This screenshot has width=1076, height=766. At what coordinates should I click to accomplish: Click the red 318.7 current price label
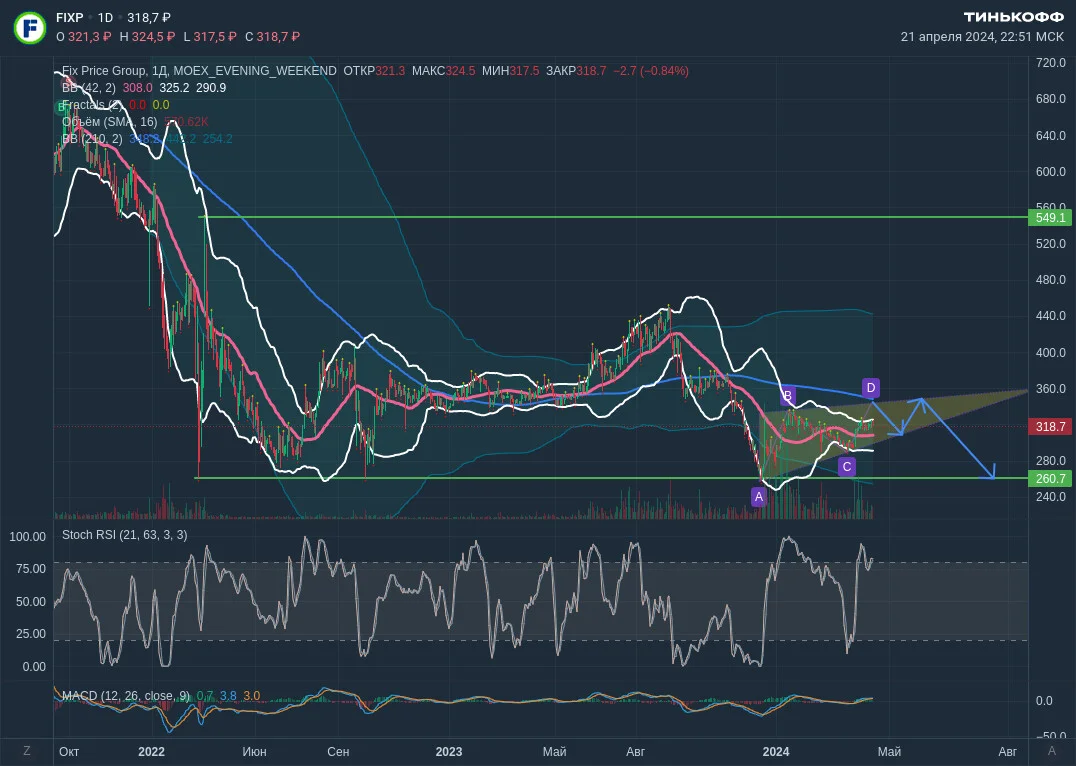click(x=1051, y=427)
